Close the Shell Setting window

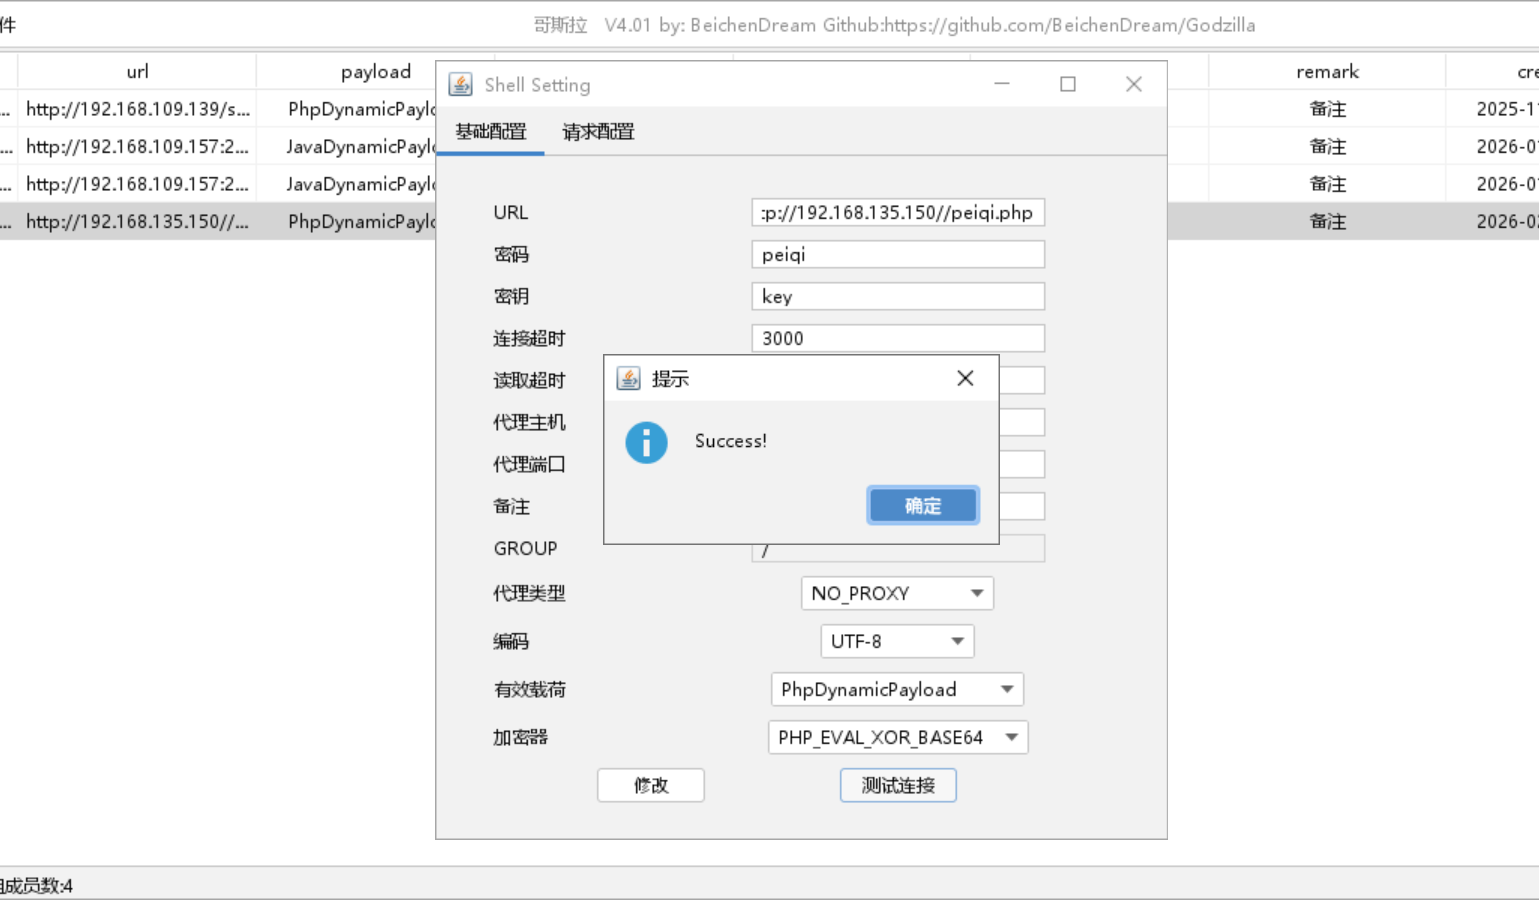[1133, 84]
